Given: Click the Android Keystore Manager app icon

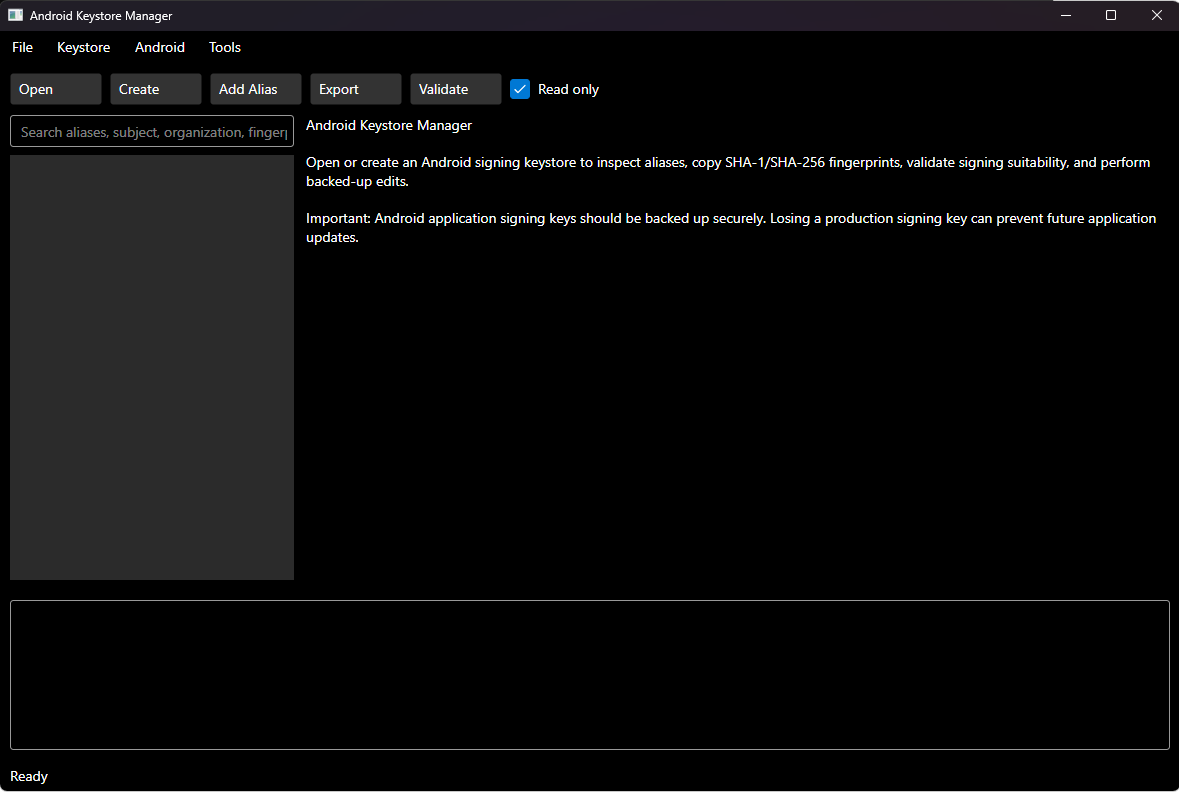Looking at the screenshot, I should pyautogui.click(x=15, y=15).
